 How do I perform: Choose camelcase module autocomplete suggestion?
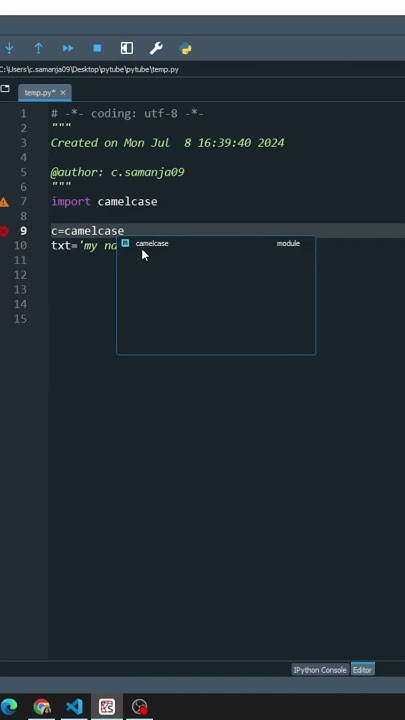click(x=216, y=243)
